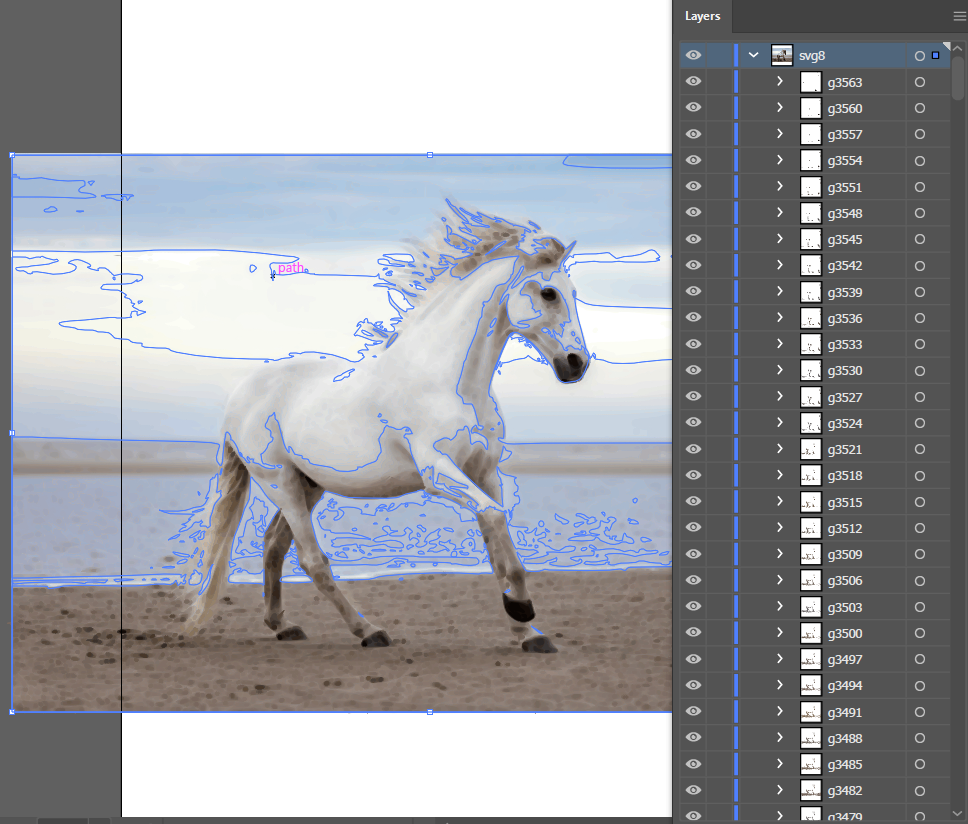Target the g3533 group circle
The image size is (968, 824).
[x=920, y=344]
